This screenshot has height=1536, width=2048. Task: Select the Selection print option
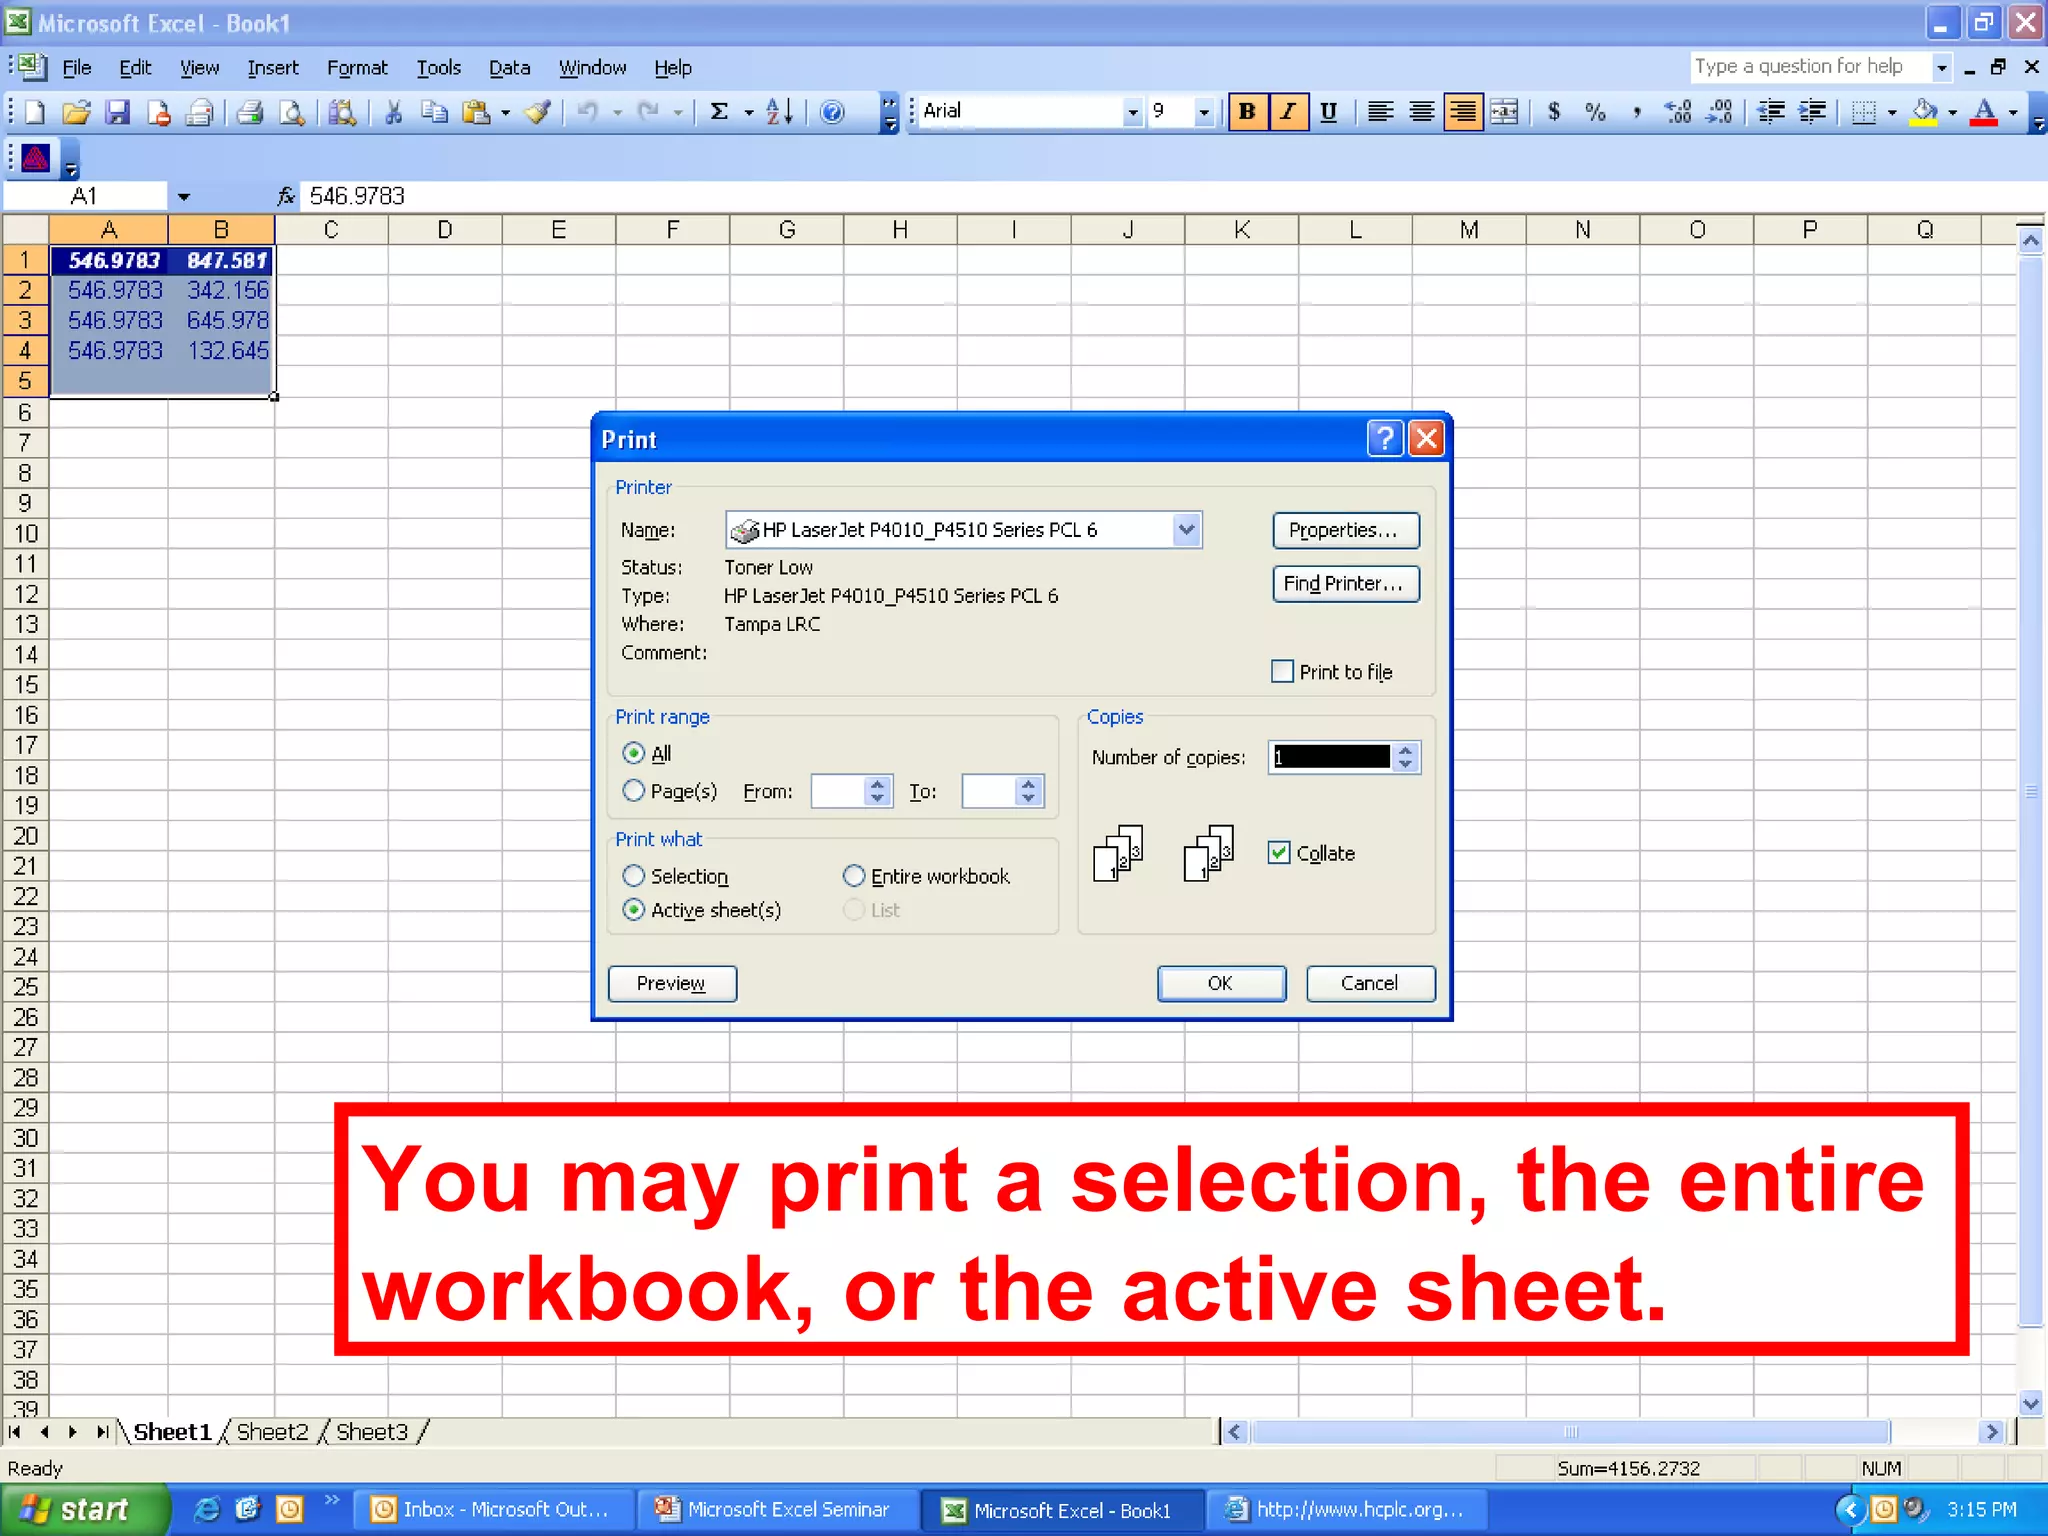[633, 876]
